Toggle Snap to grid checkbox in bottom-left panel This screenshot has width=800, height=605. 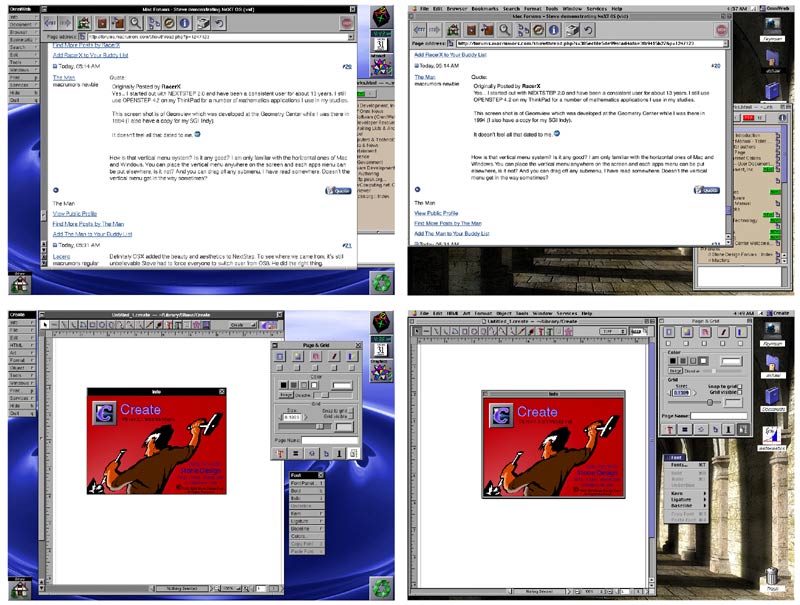351,411
